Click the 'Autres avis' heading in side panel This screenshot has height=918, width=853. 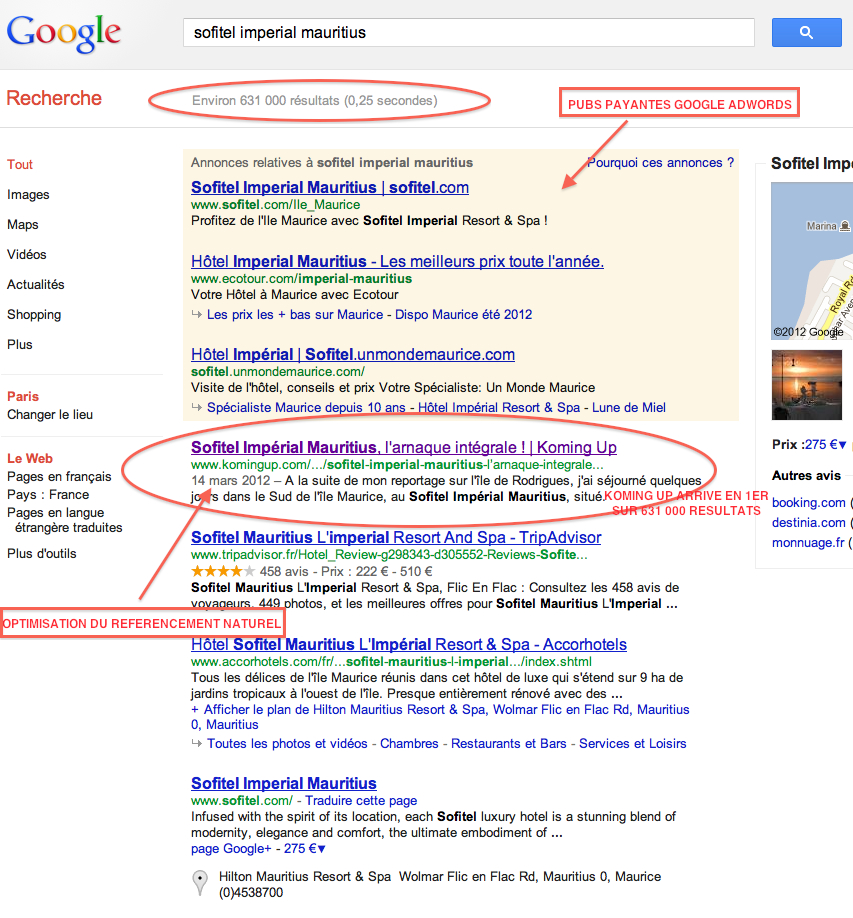pyautogui.click(x=806, y=475)
